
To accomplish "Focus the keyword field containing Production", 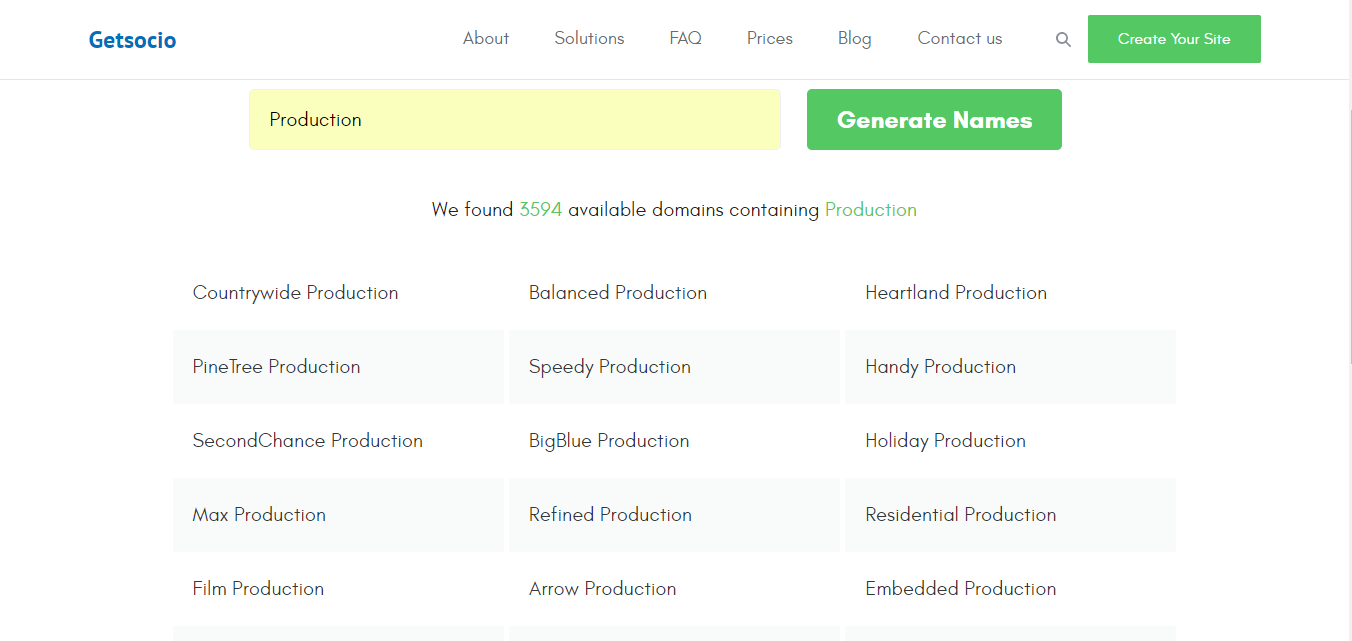I will pyautogui.click(x=515, y=120).
